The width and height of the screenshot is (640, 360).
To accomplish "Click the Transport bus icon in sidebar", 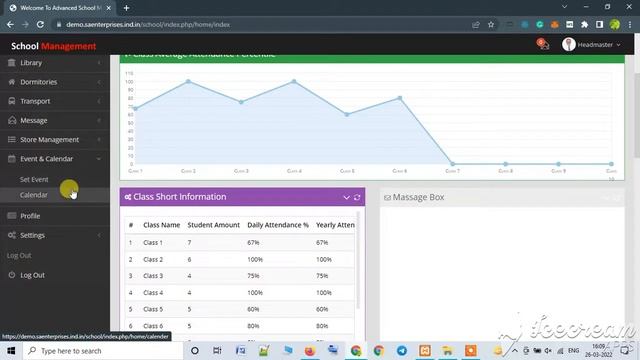I will click(x=12, y=101).
